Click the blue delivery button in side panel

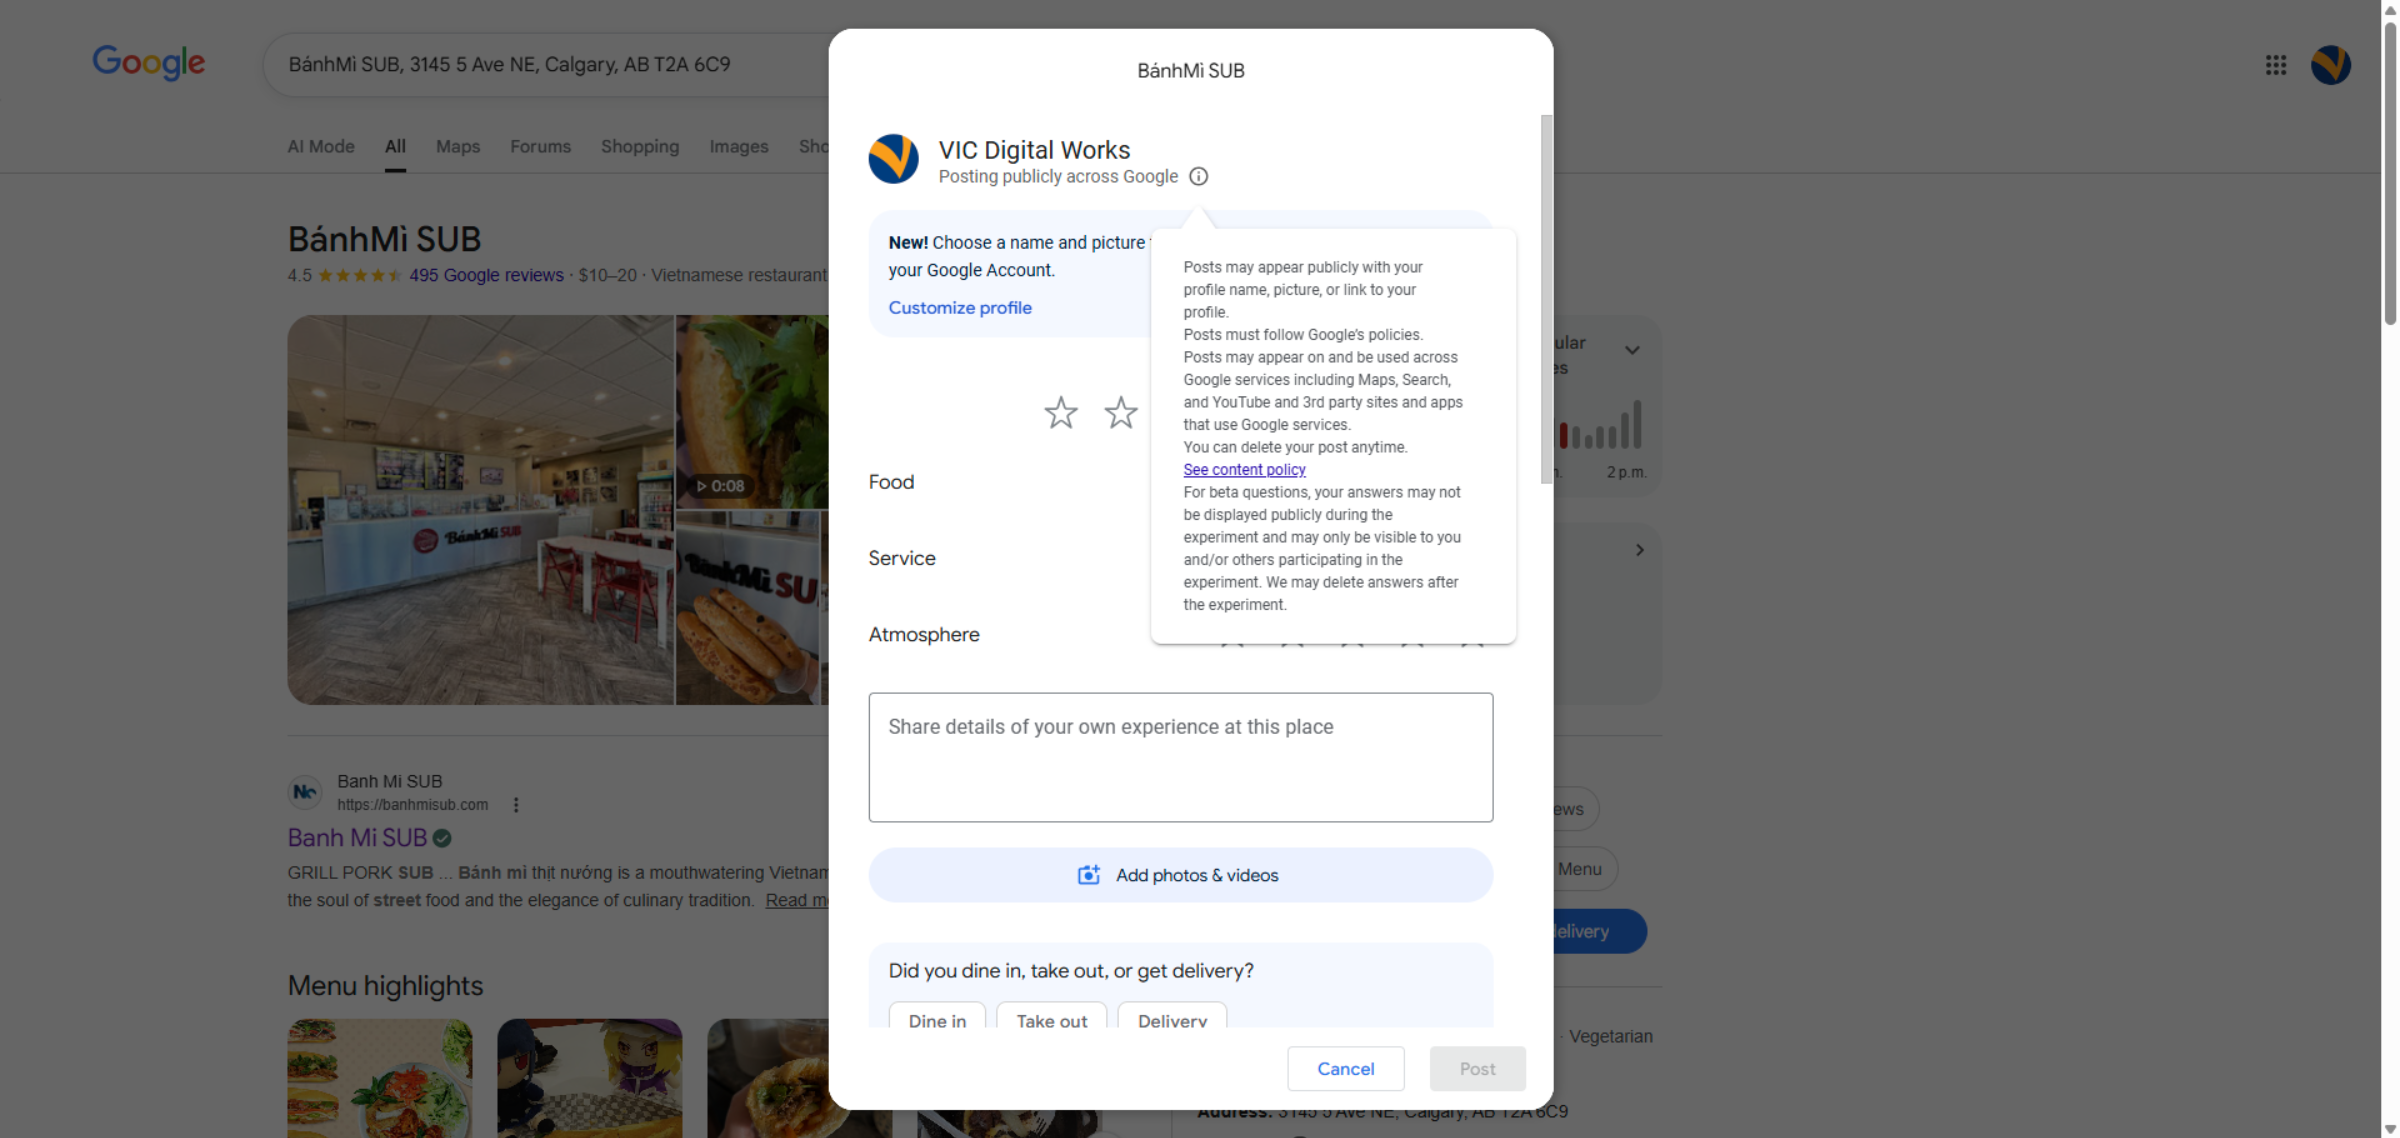point(1598,931)
